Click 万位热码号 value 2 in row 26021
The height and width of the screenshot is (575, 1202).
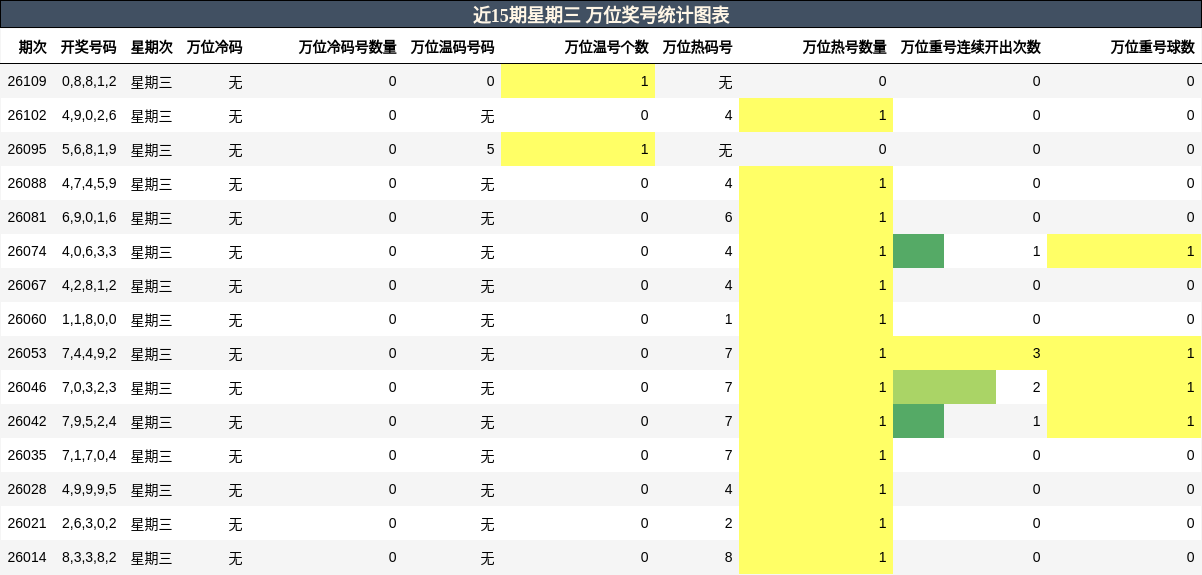[x=728, y=523]
